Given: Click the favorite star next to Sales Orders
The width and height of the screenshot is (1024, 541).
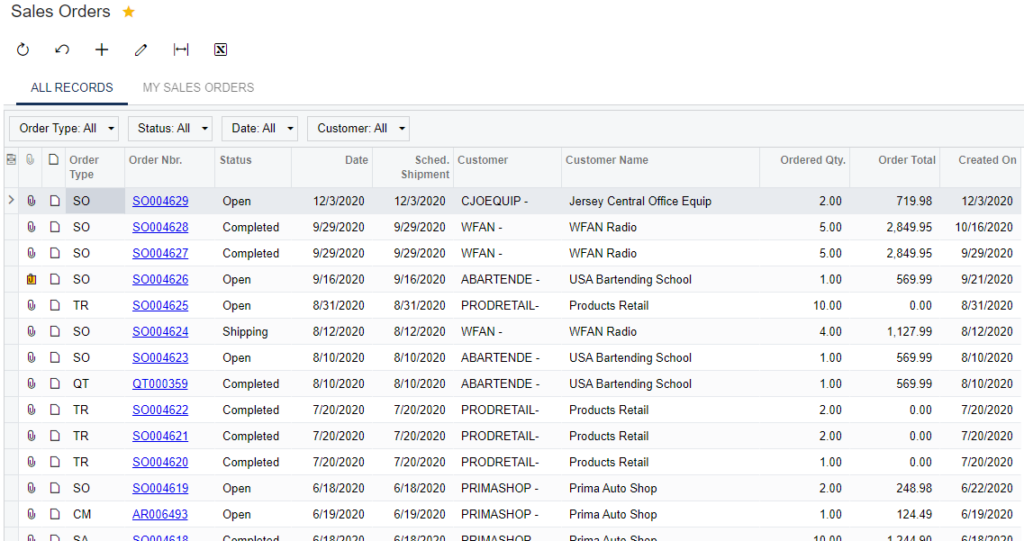Looking at the screenshot, I should pyautogui.click(x=129, y=12).
